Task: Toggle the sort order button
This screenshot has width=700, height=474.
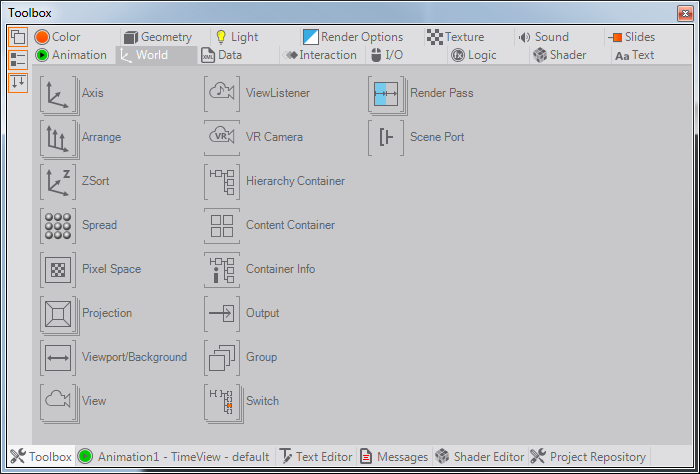Action: [x=18, y=83]
